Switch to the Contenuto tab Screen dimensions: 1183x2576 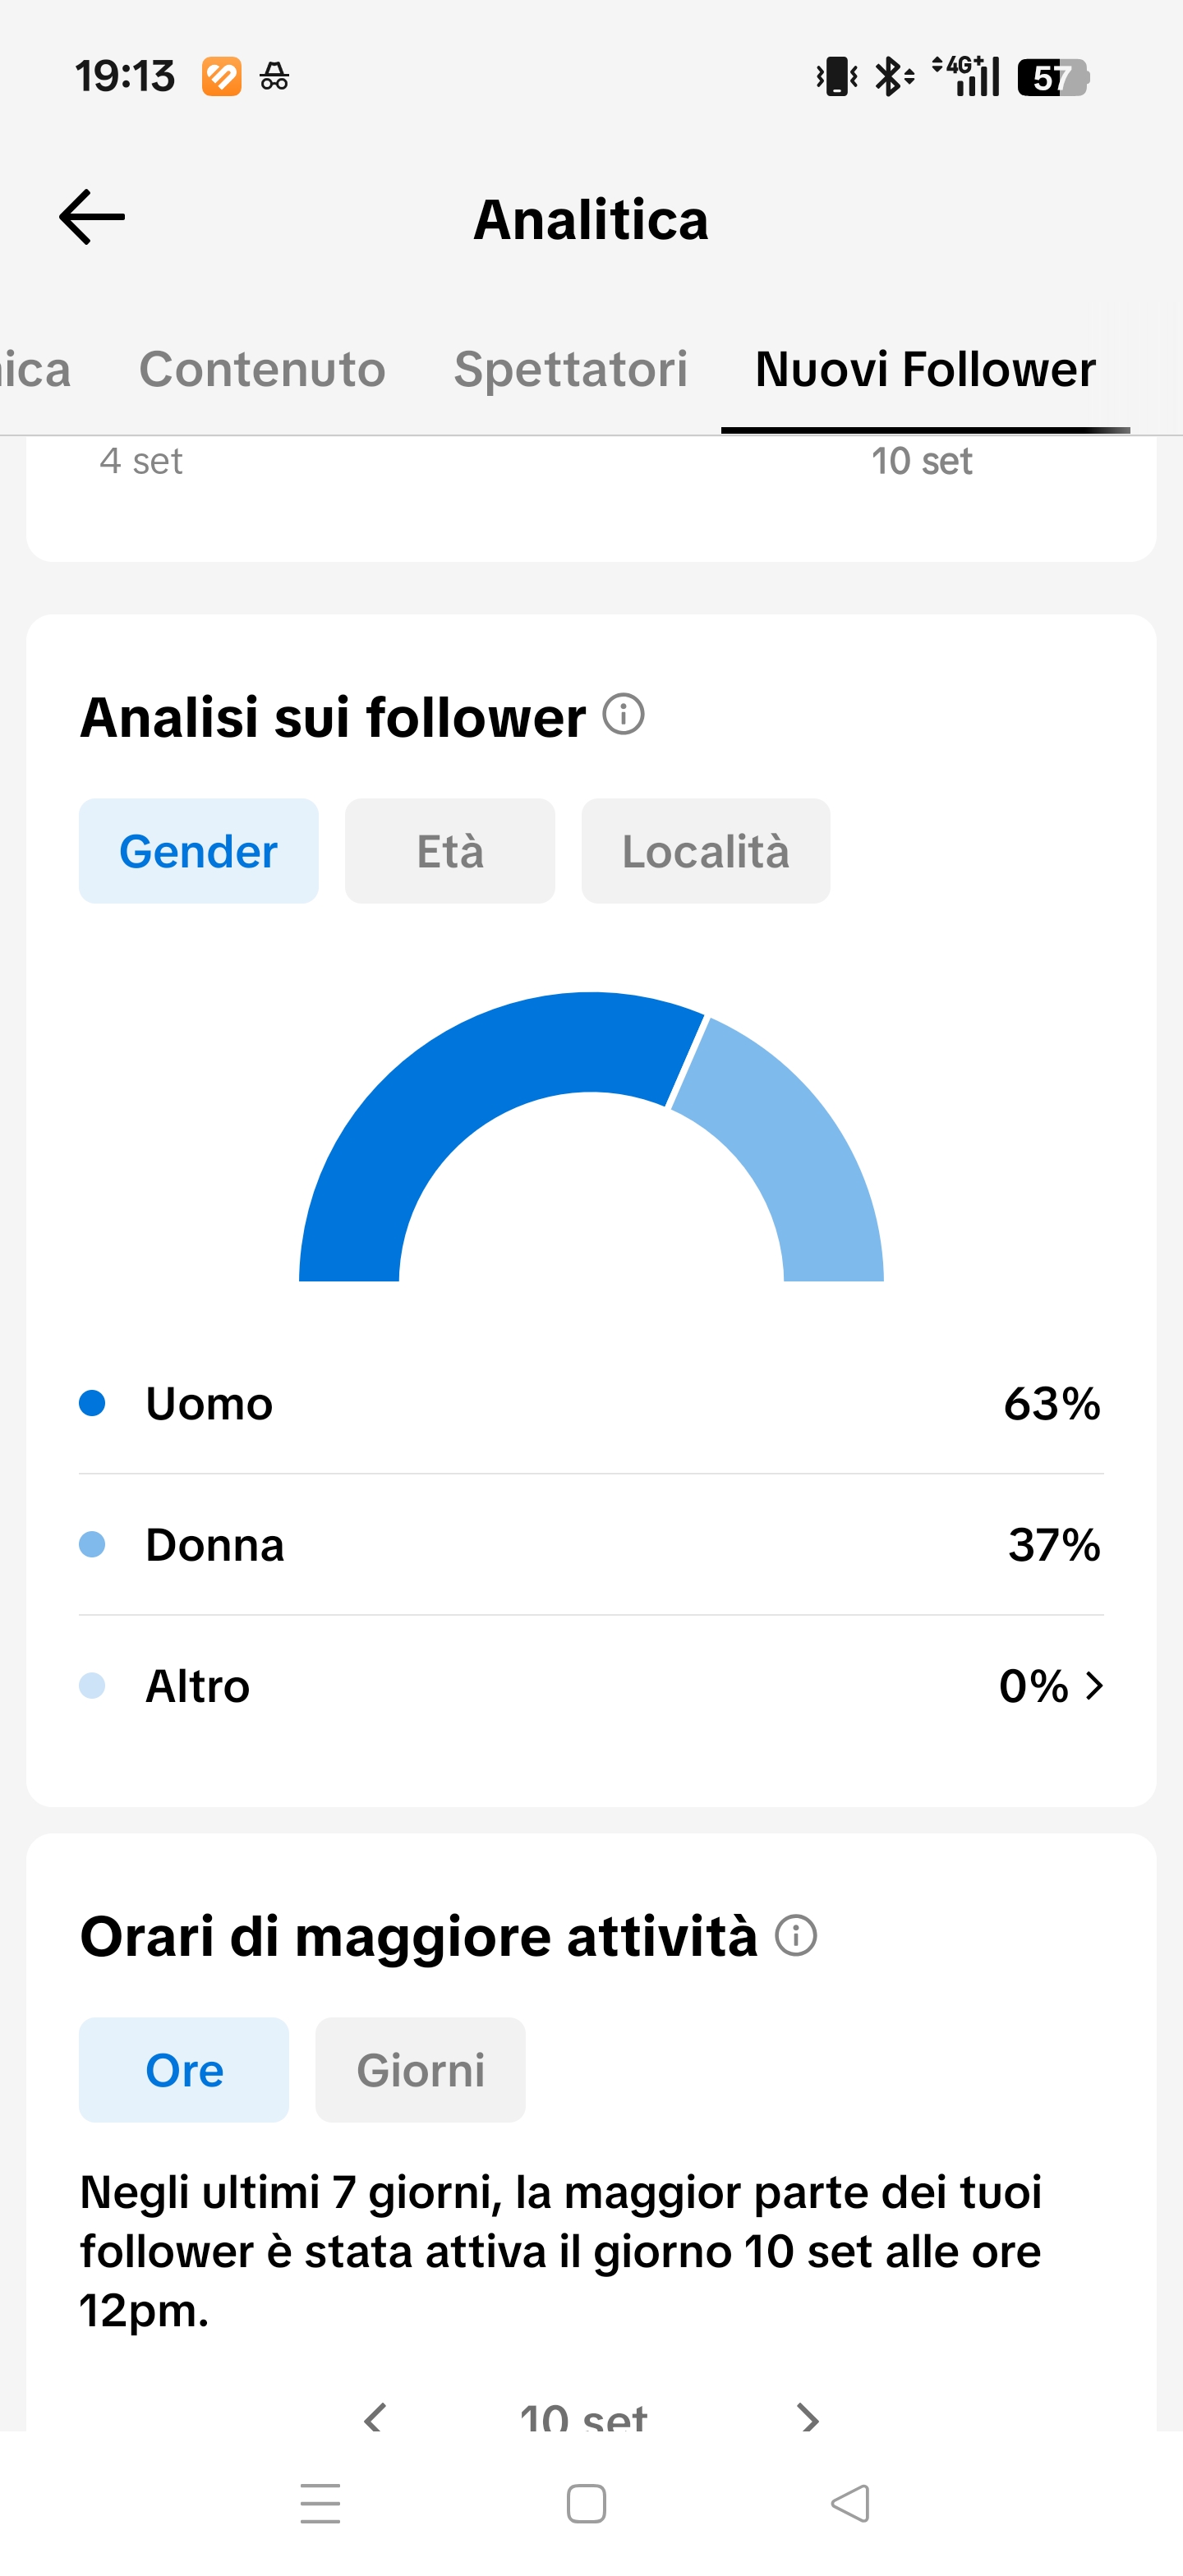tap(262, 369)
